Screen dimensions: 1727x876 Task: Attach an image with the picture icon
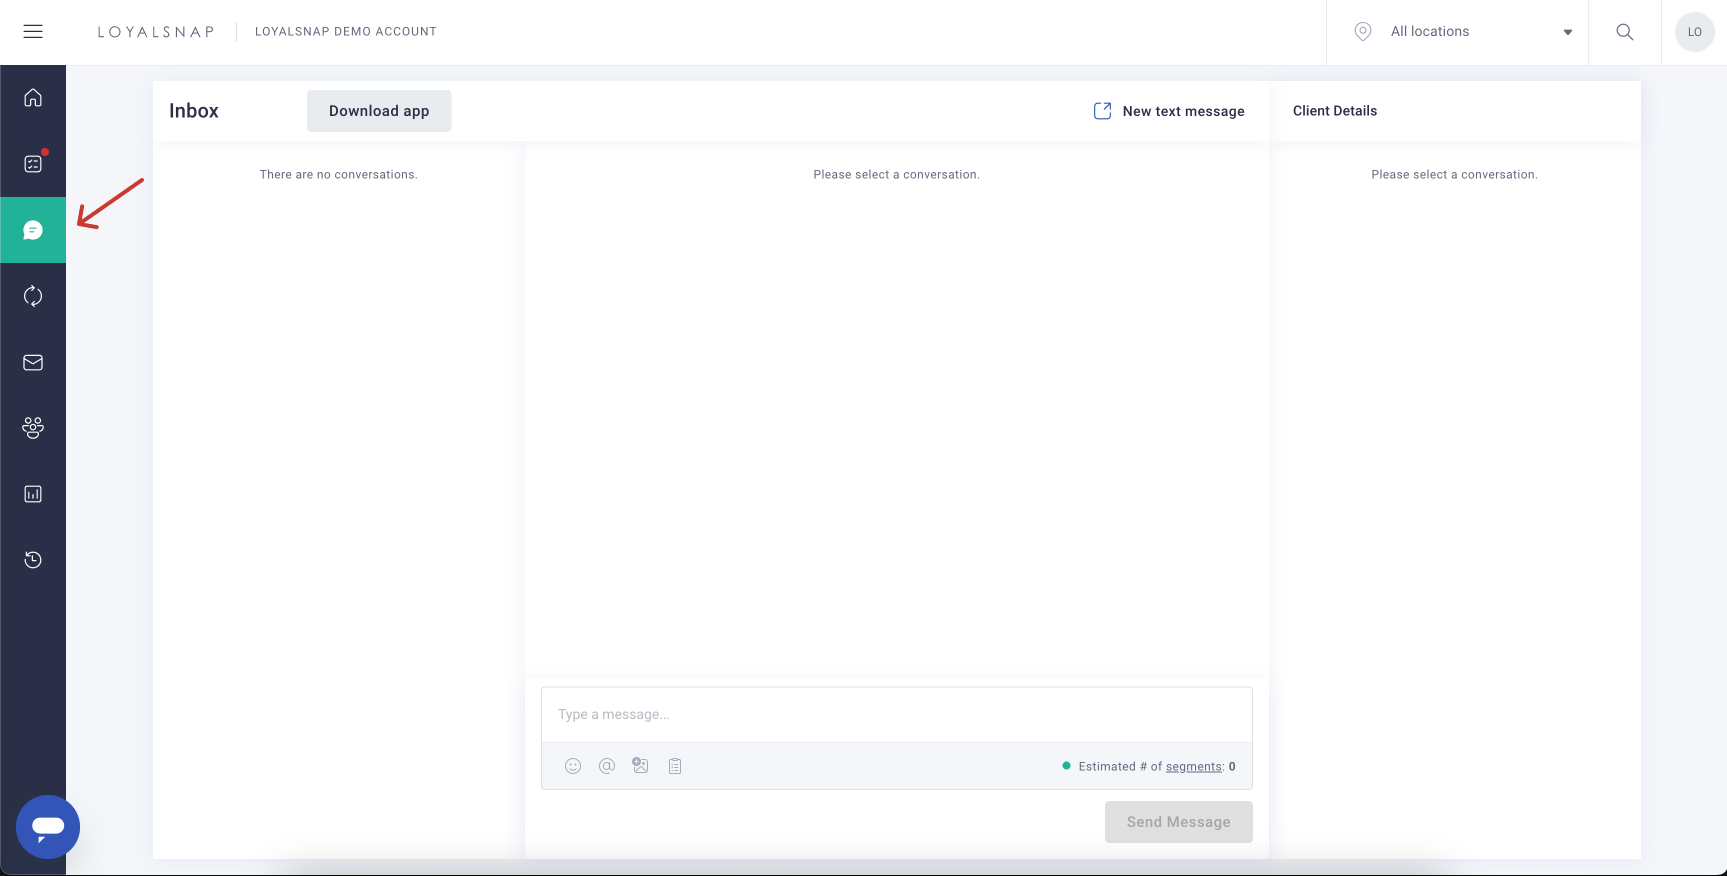(641, 766)
